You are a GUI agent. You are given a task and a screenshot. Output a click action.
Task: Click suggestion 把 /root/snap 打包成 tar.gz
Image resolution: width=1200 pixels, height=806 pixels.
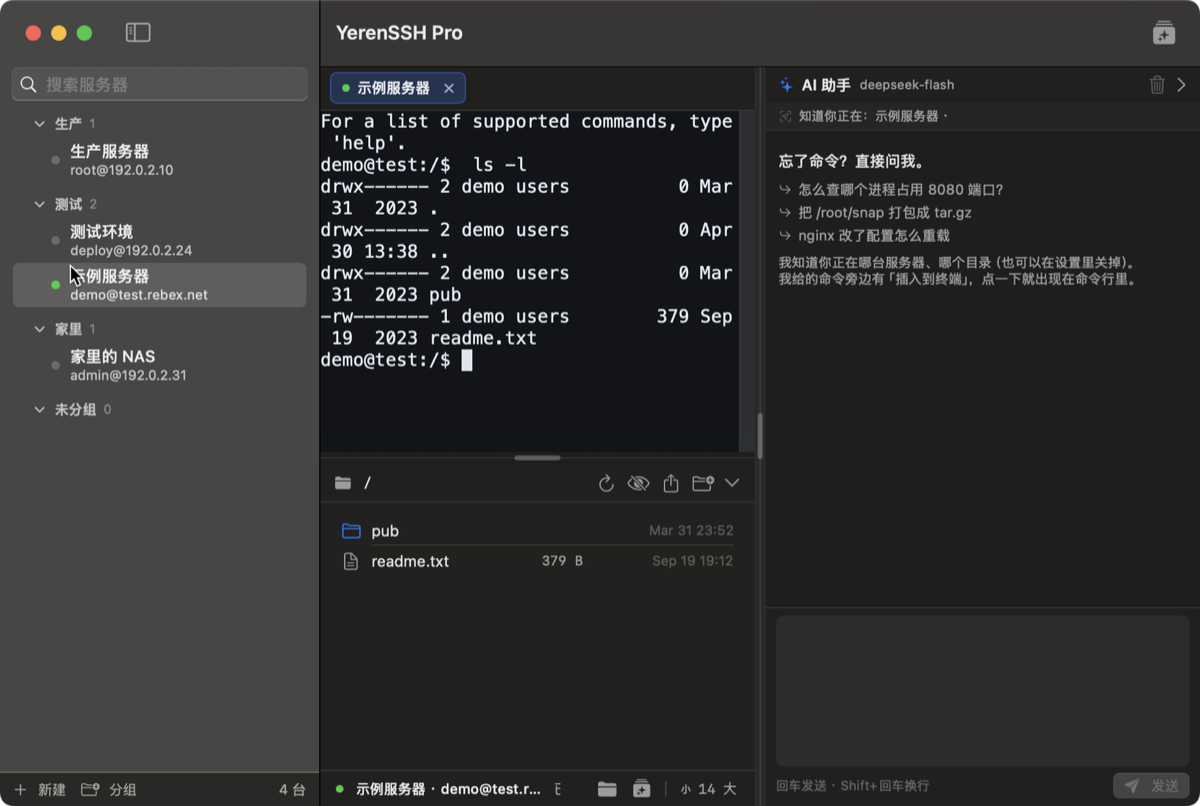click(875, 212)
